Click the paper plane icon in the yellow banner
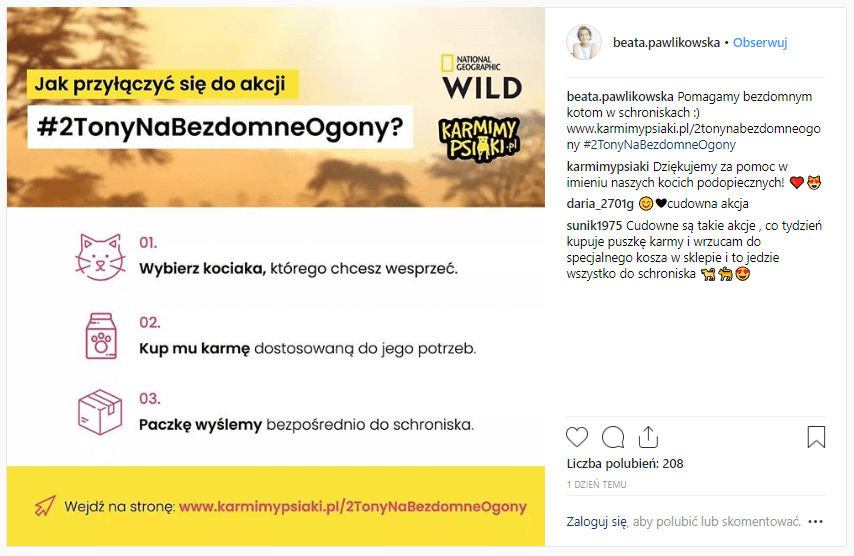 45,505
